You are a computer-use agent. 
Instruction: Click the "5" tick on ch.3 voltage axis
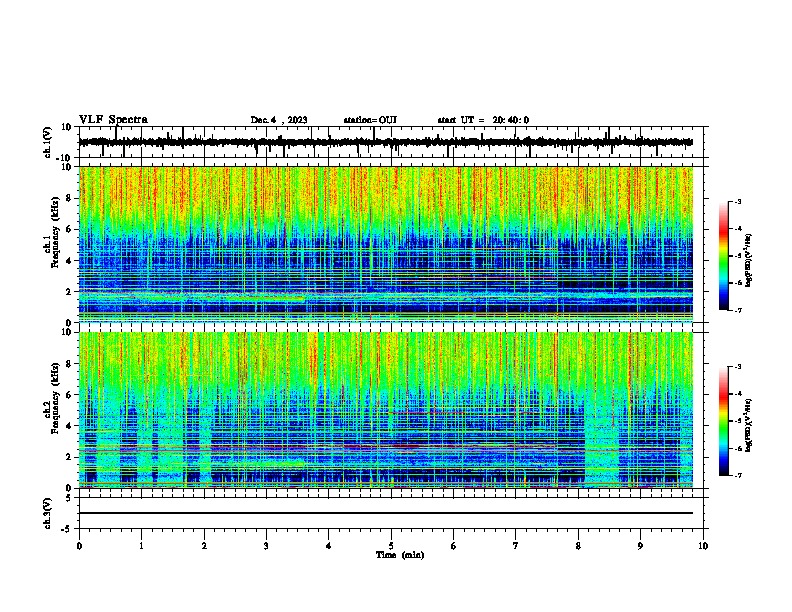pyautogui.click(x=69, y=498)
